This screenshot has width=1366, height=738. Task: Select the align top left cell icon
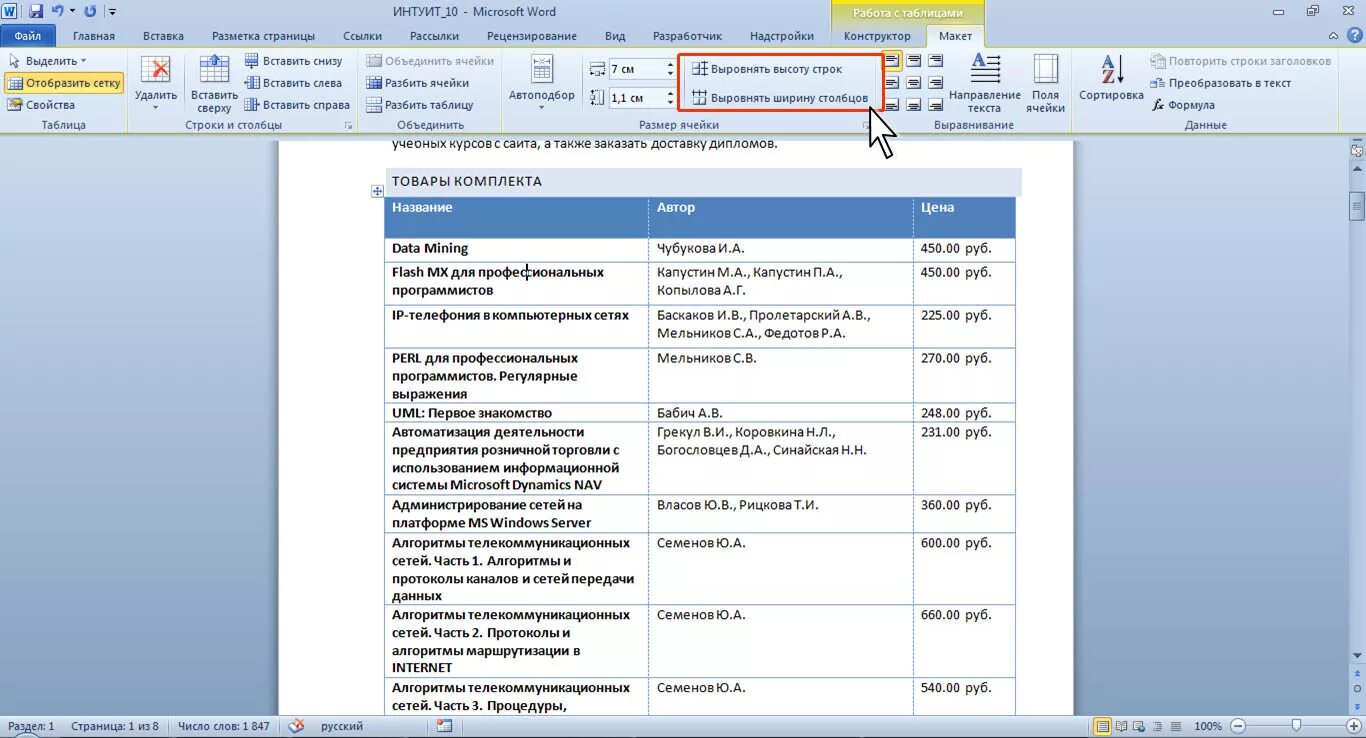click(x=892, y=60)
